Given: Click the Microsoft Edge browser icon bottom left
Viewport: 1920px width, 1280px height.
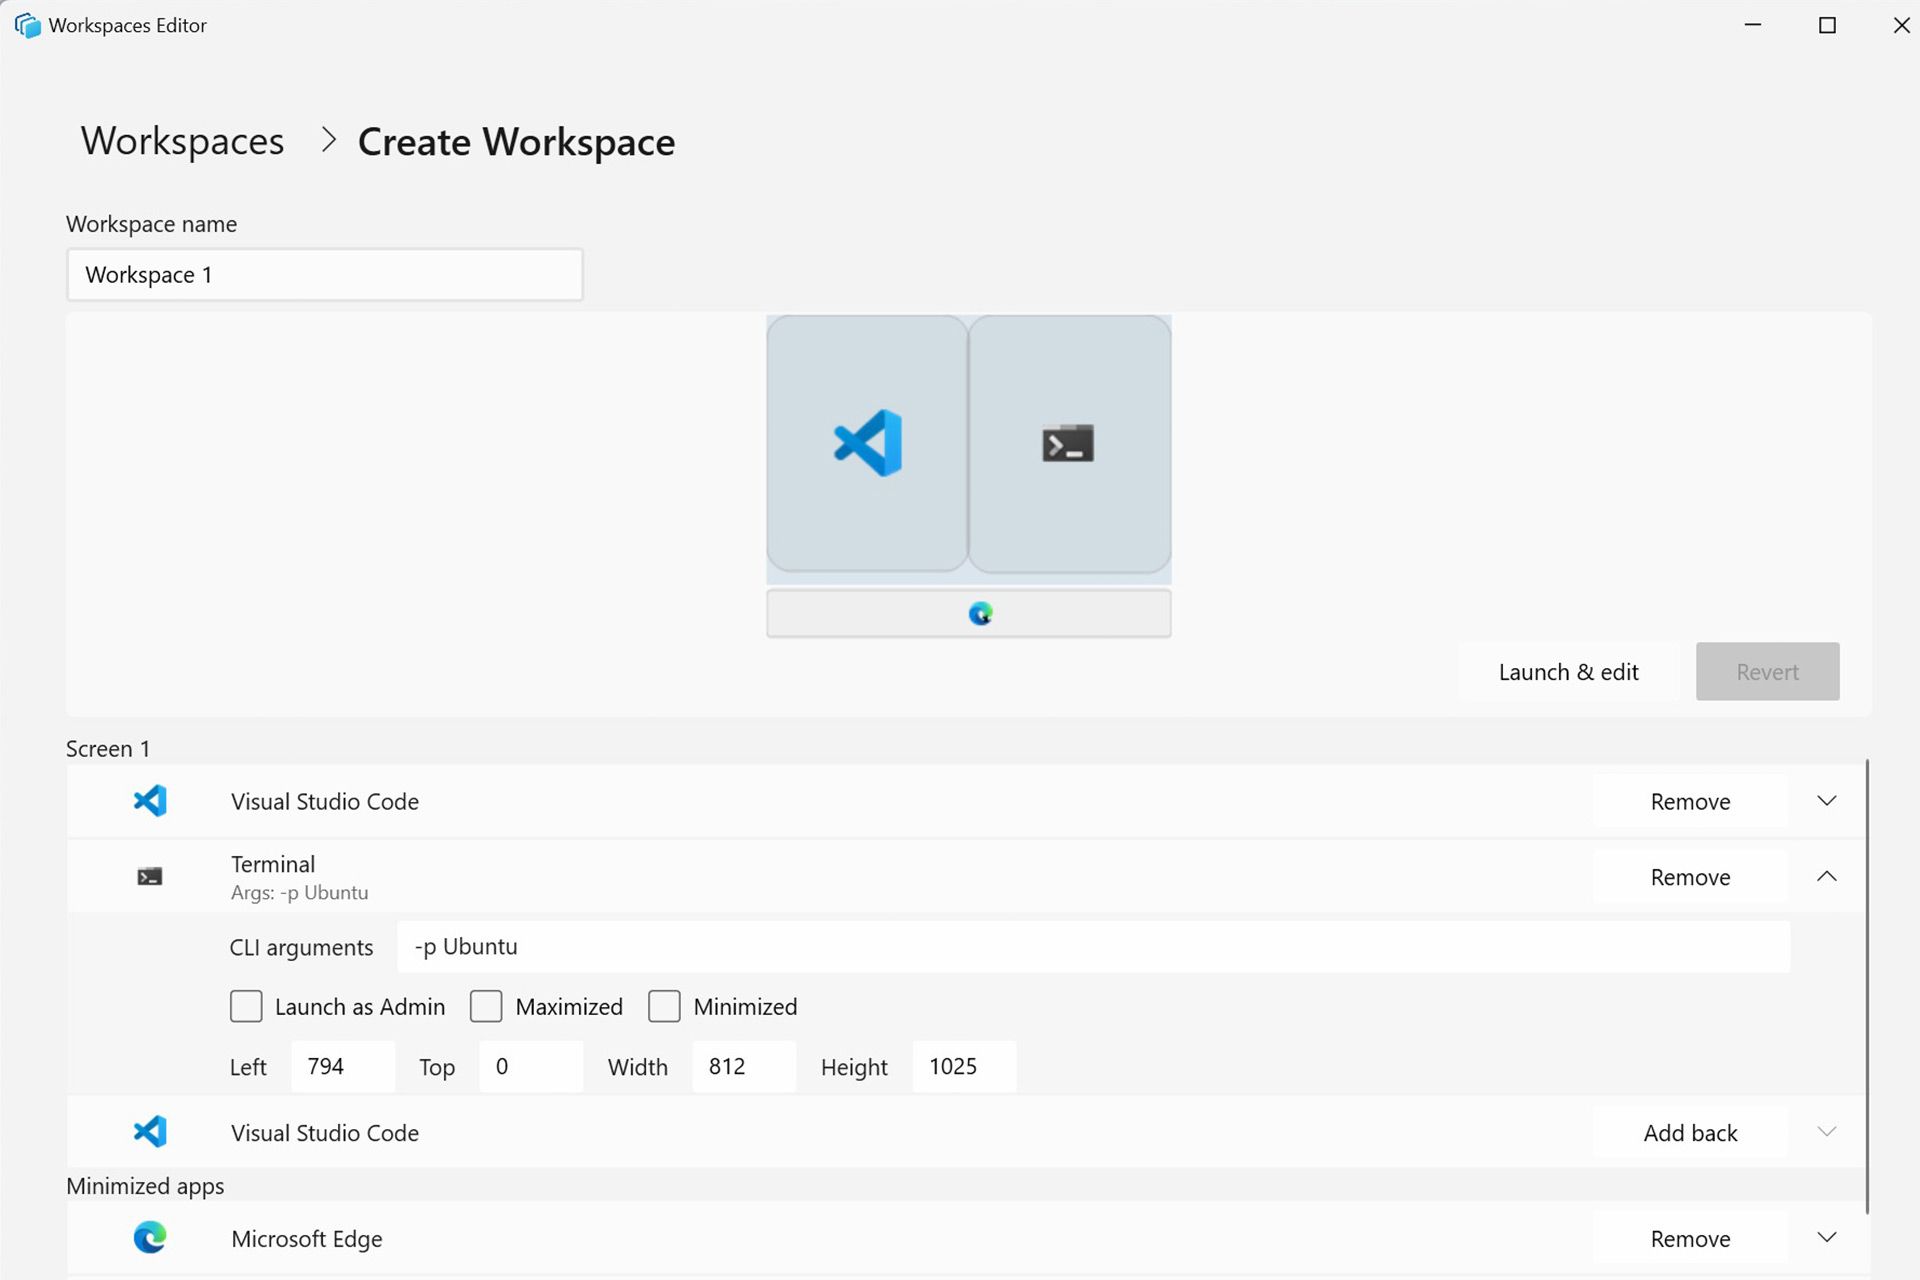Looking at the screenshot, I should point(150,1239).
